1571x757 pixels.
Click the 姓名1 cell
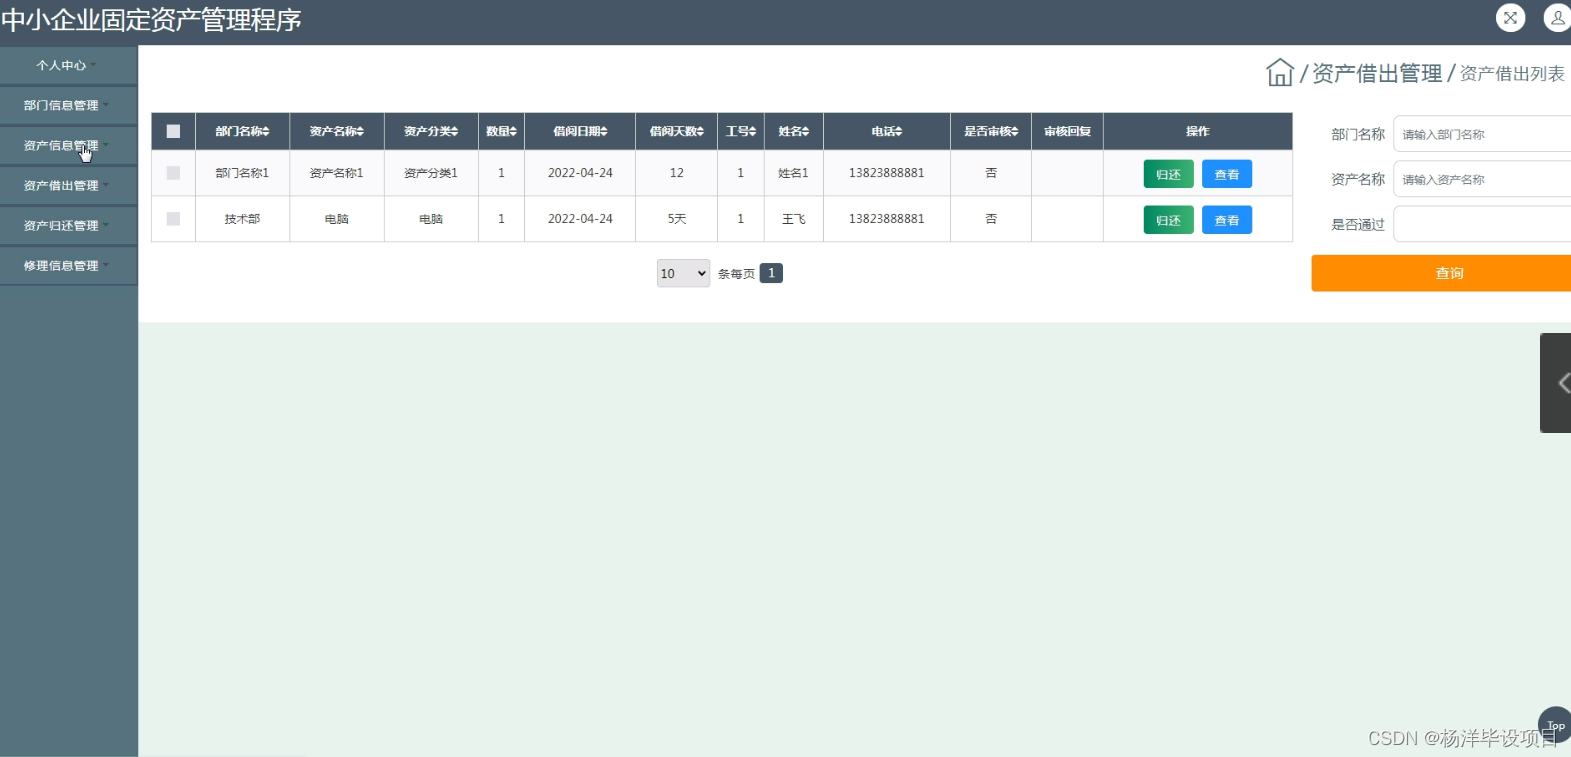pyautogui.click(x=794, y=173)
